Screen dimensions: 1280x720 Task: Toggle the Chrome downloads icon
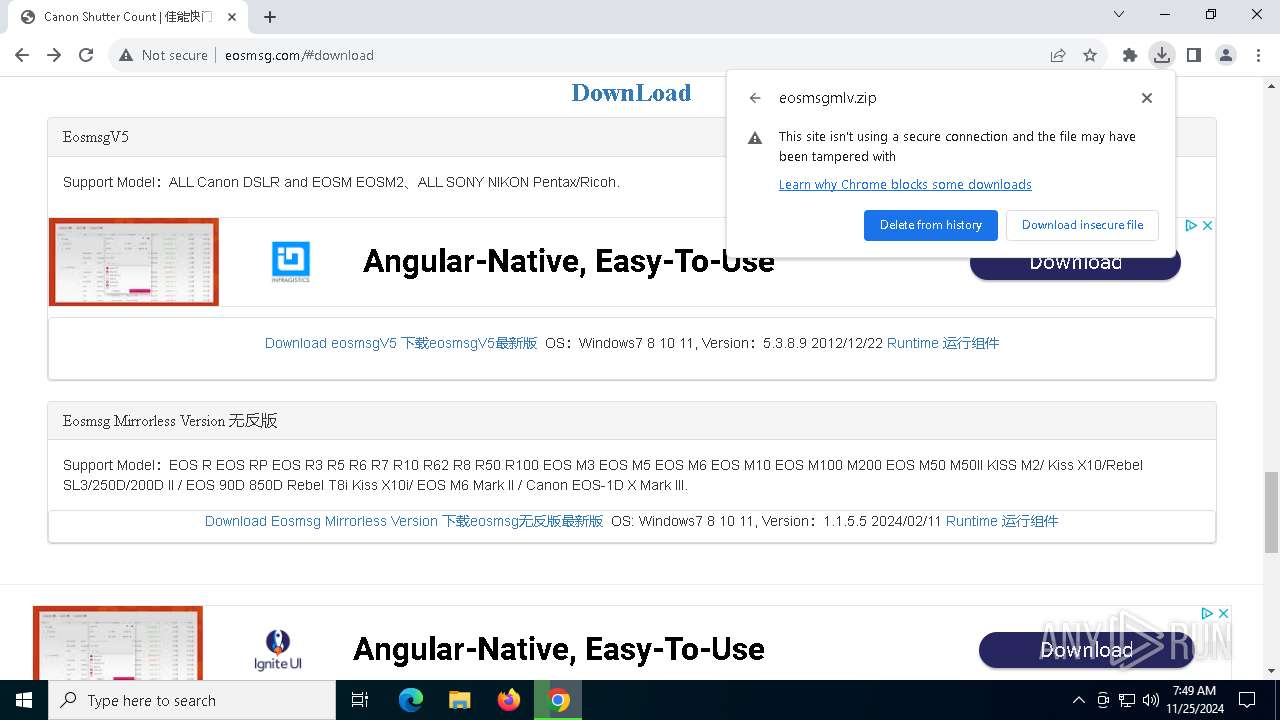coord(1161,55)
